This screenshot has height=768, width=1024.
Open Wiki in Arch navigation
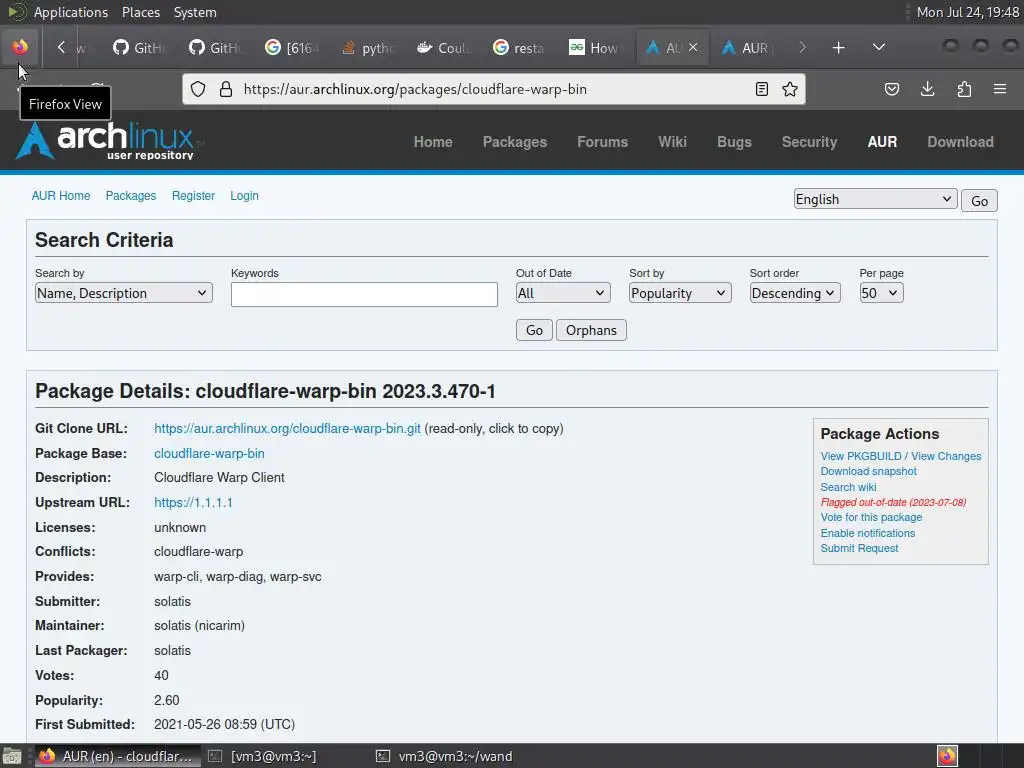point(672,142)
